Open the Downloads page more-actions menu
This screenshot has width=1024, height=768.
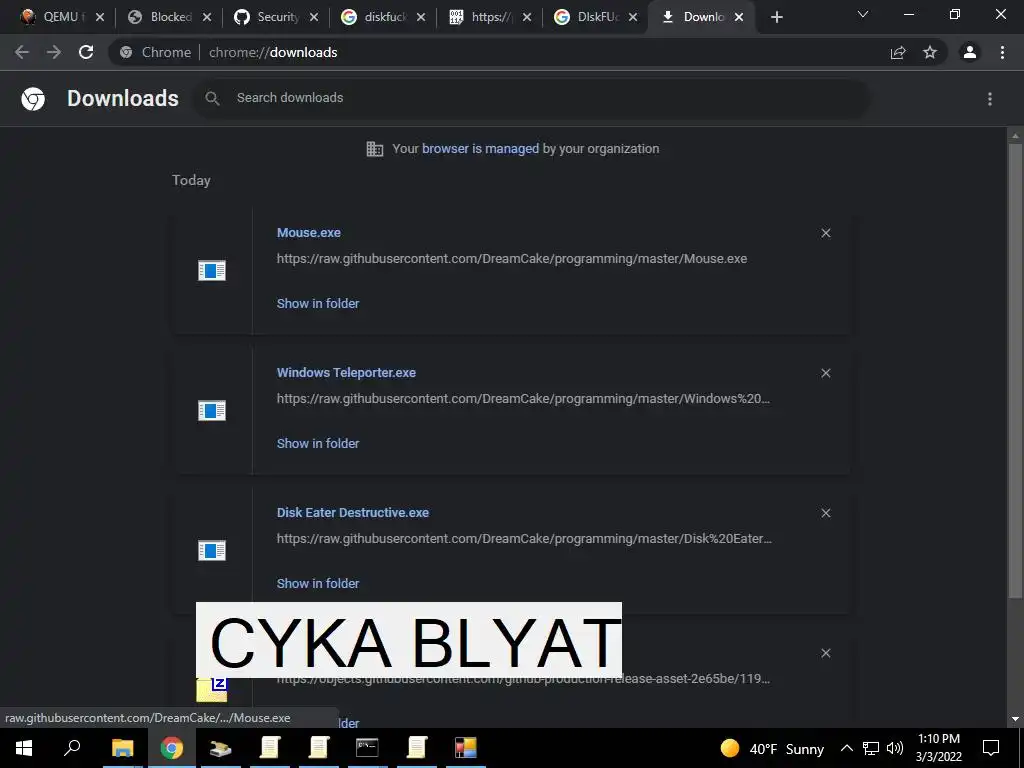coord(990,99)
